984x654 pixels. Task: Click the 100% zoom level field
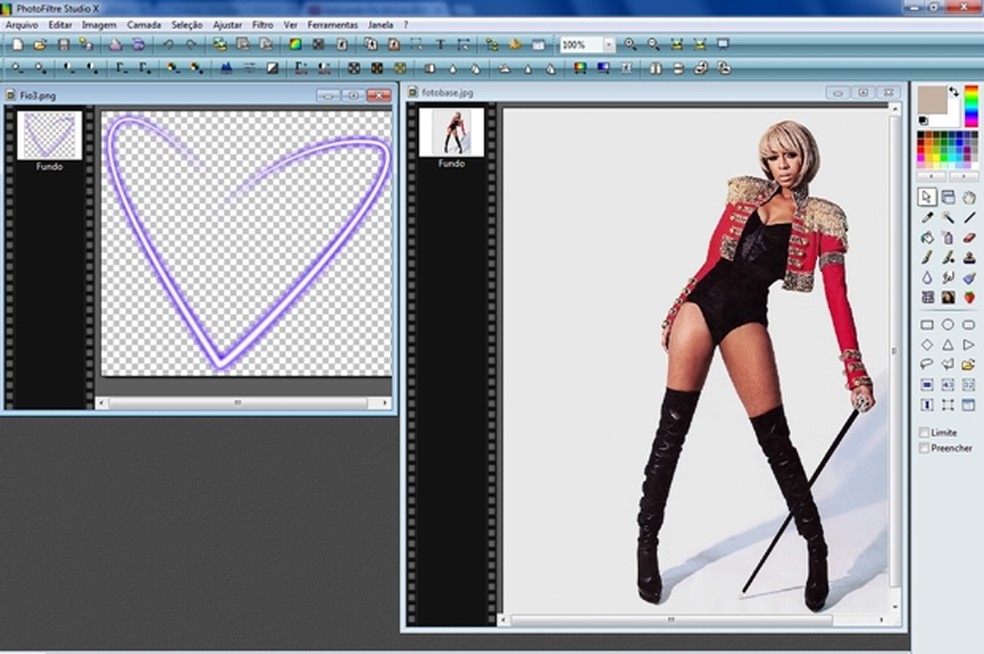(x=581, y=45)
